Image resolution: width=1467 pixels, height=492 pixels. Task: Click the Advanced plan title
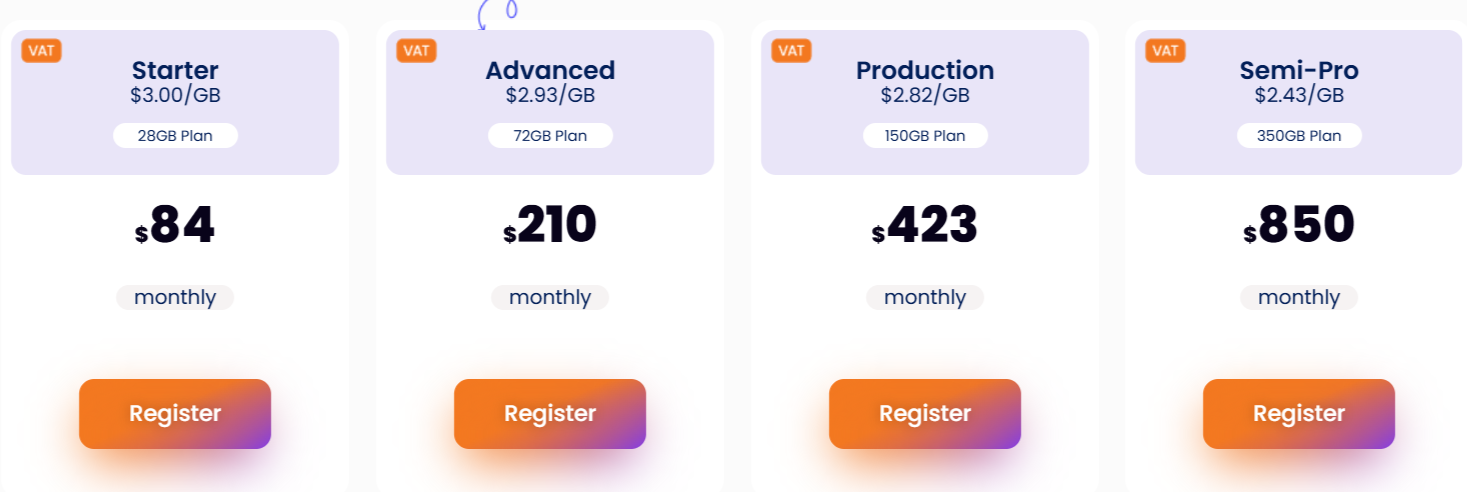(x=550, y=70)
